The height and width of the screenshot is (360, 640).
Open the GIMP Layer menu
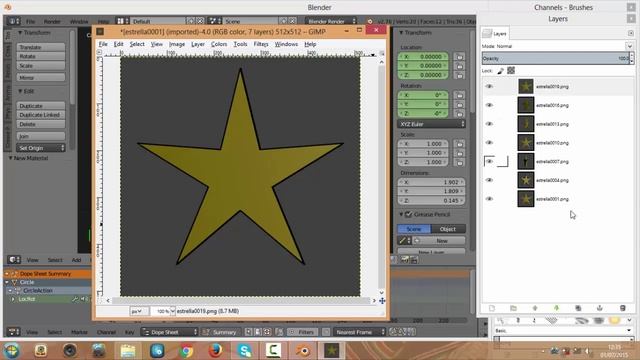tap(198, 44)
